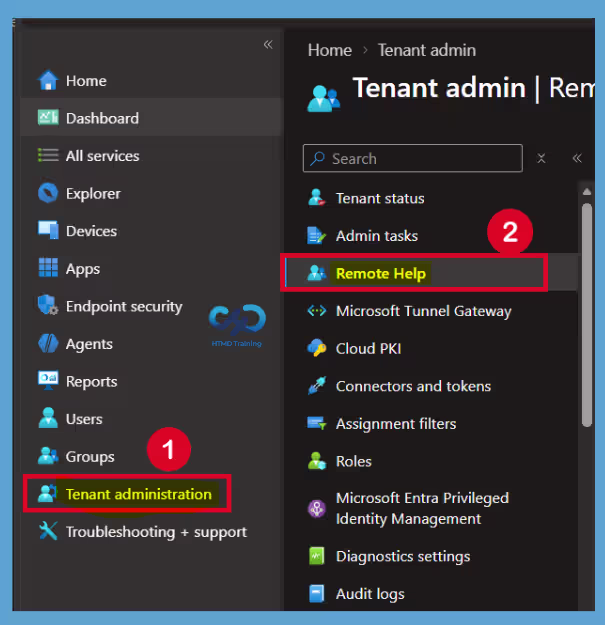The image size is (605, 625).
Task: Open Admin tasks text entry
Action: coord(377,236)
